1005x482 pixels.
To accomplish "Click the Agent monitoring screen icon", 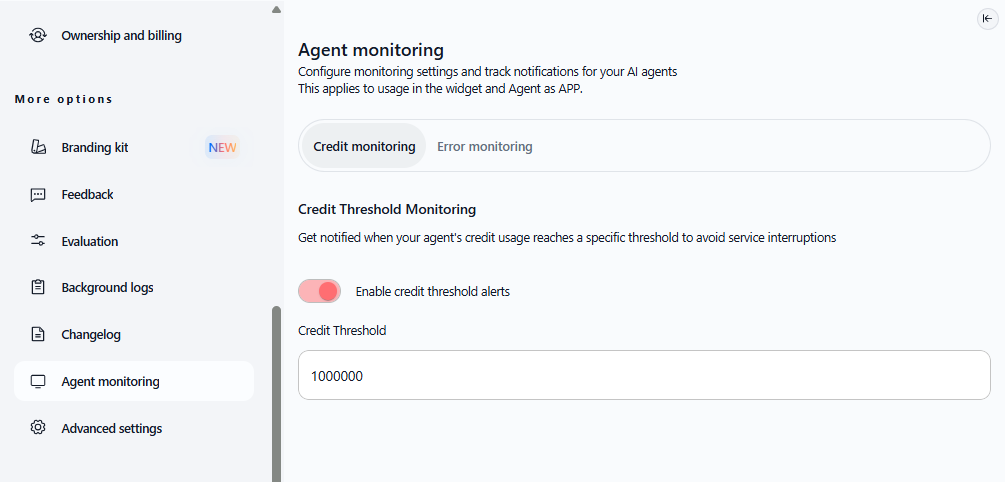I will pyautogui.click(x=38, y=382).
